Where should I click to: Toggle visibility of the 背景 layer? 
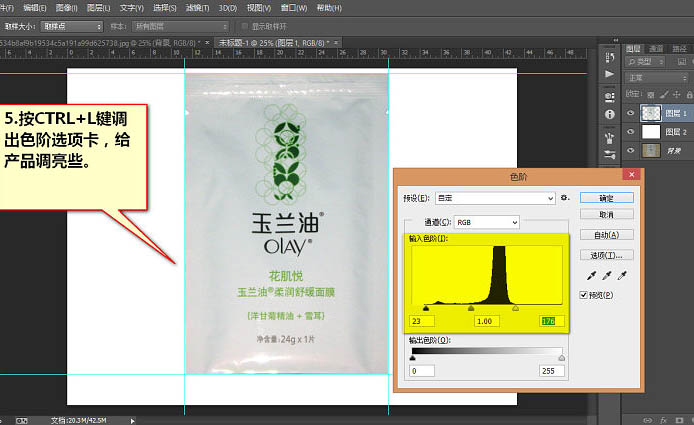[631, 151]
